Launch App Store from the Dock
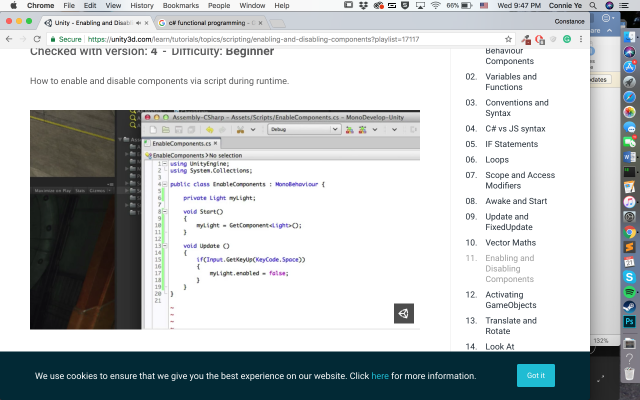This screenshot has height=400, width=640. [629, 67]
